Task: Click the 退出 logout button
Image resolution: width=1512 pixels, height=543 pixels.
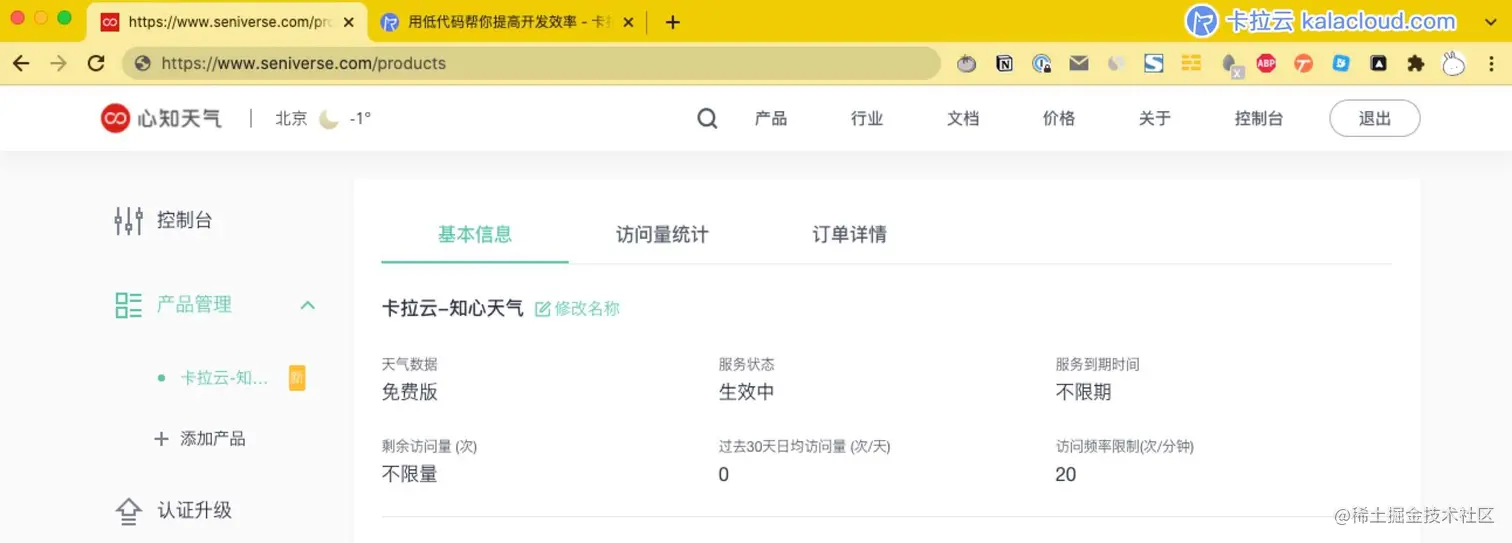Action: click(x=1375, y=118)
